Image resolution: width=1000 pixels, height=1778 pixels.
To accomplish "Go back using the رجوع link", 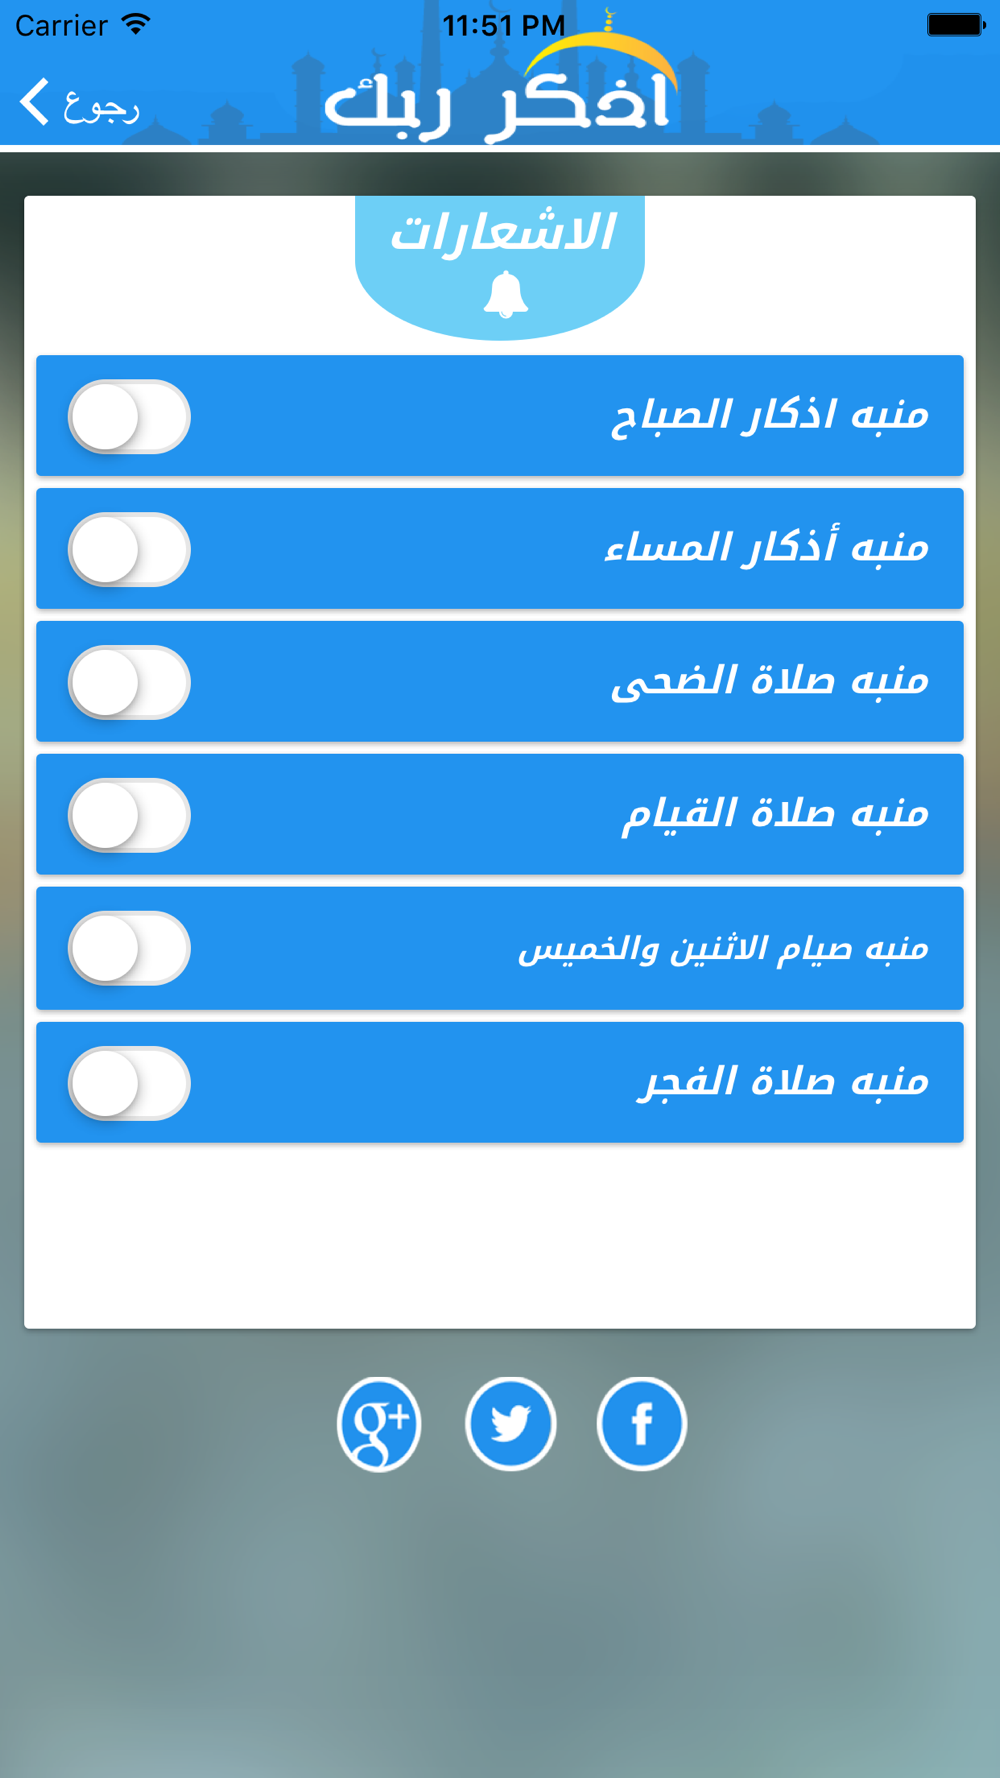I will point(101,104).
